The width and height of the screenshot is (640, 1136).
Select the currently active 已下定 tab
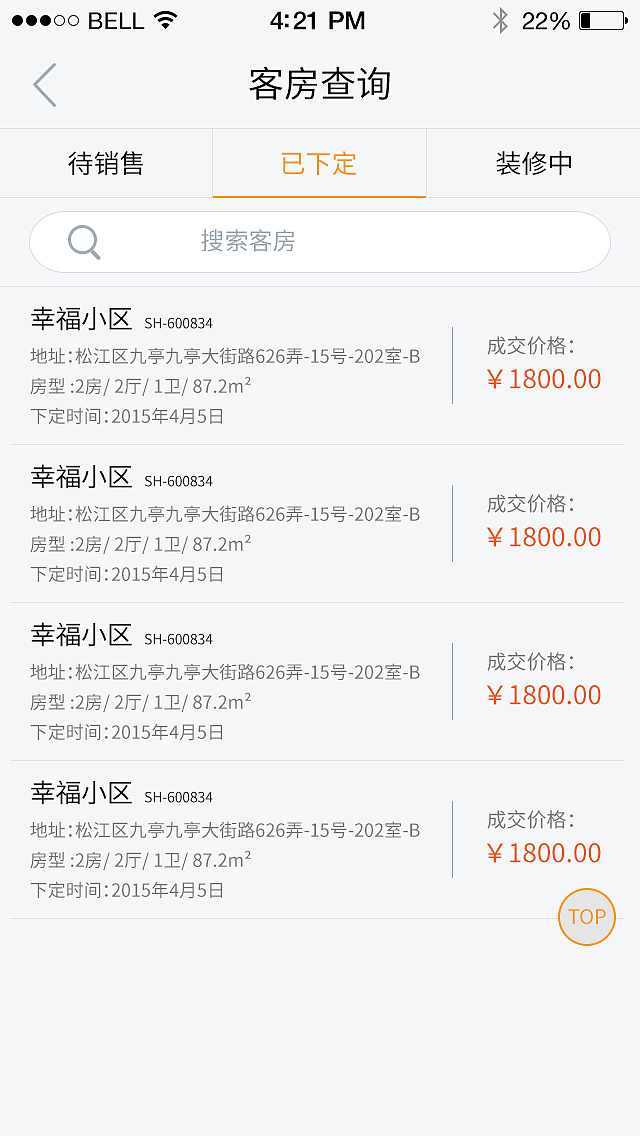[x=319, y=163]
